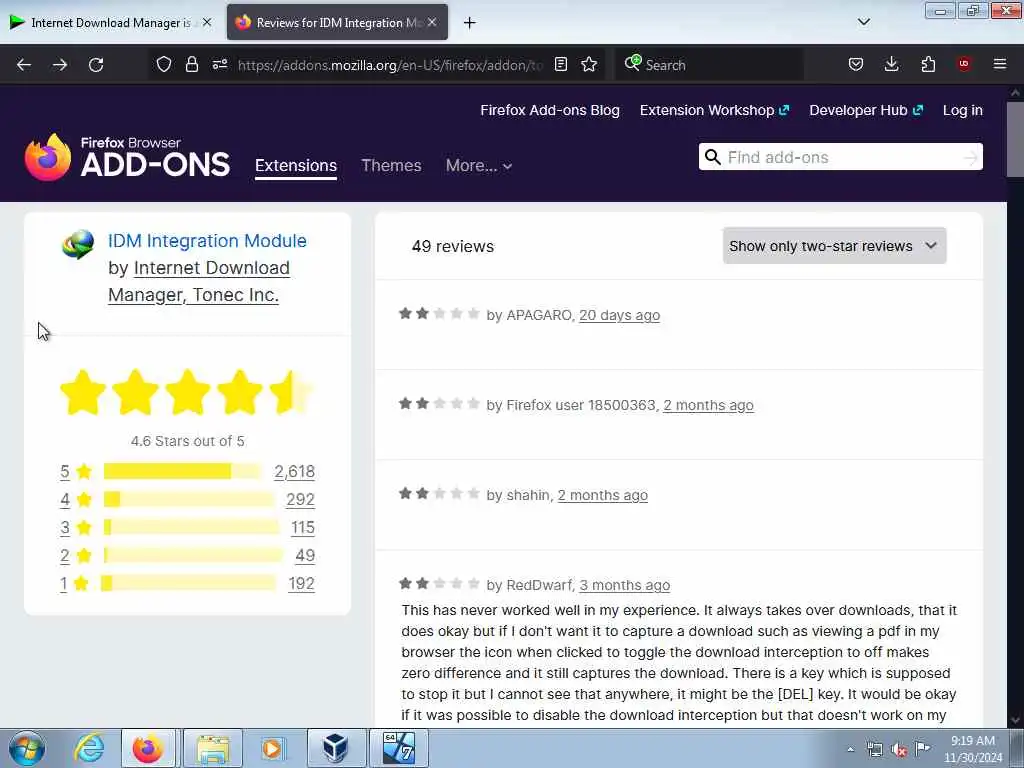This screenshot has height=768, width=1024.
Task: Toggle reader view icon
Action: tap(560, 65)
